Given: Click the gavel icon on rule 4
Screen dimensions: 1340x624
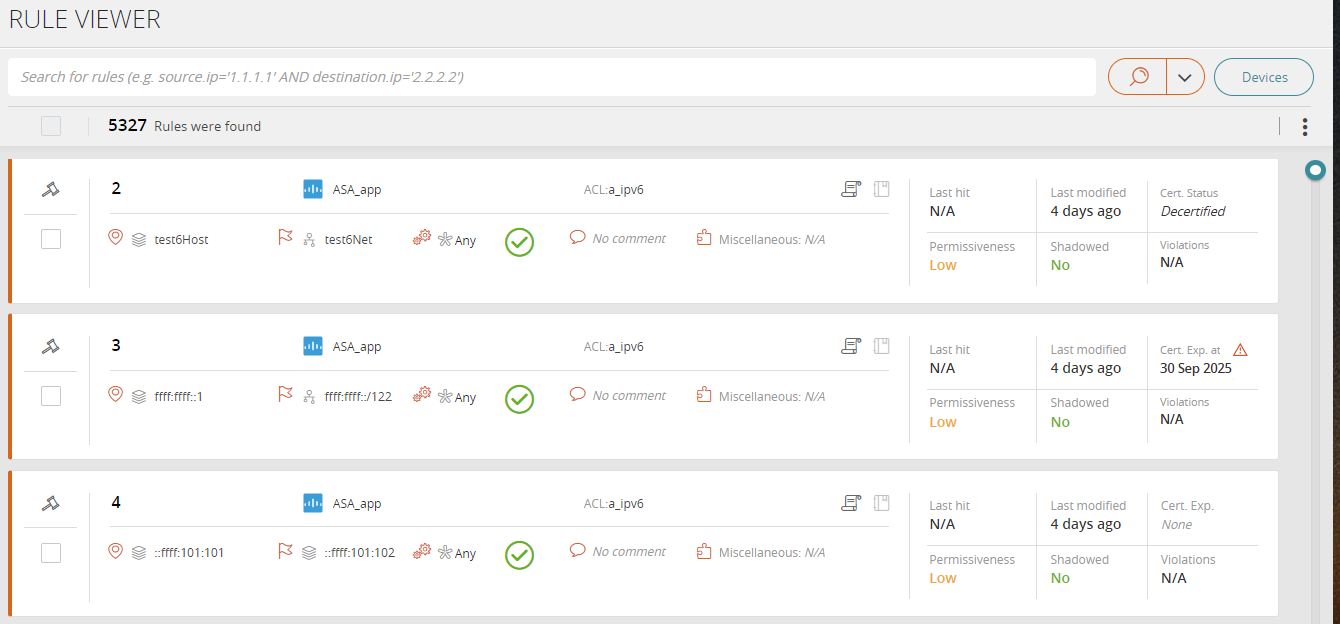Looking at the screenshot, I should [50, 503].
